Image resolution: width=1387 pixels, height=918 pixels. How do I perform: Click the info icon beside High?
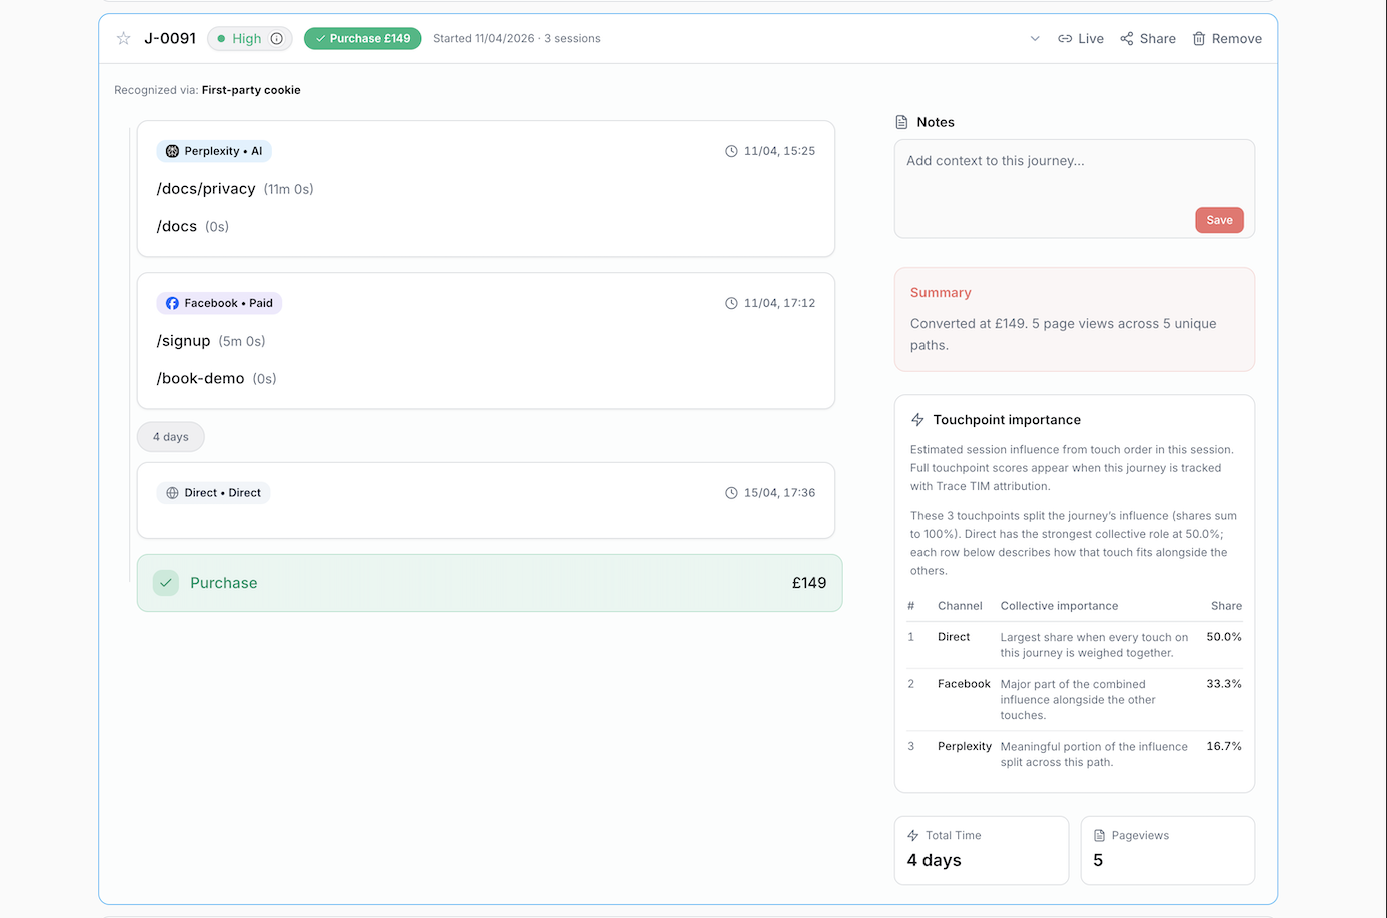(x=277, y=39)
